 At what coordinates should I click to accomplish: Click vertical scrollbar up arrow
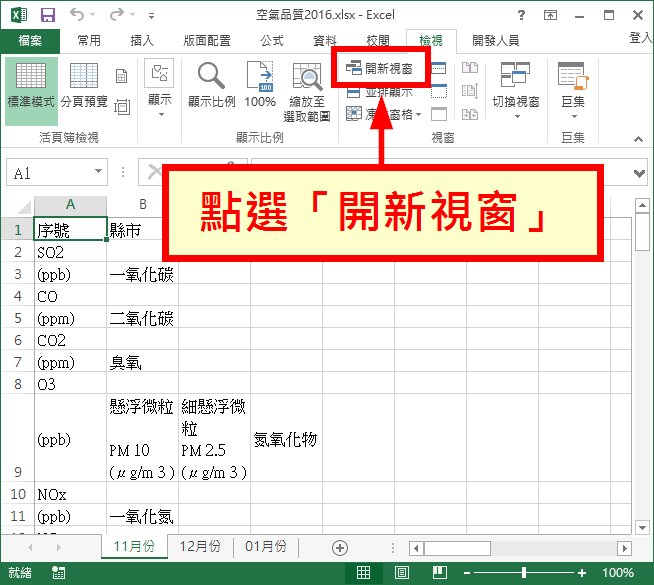click(642, 206)
